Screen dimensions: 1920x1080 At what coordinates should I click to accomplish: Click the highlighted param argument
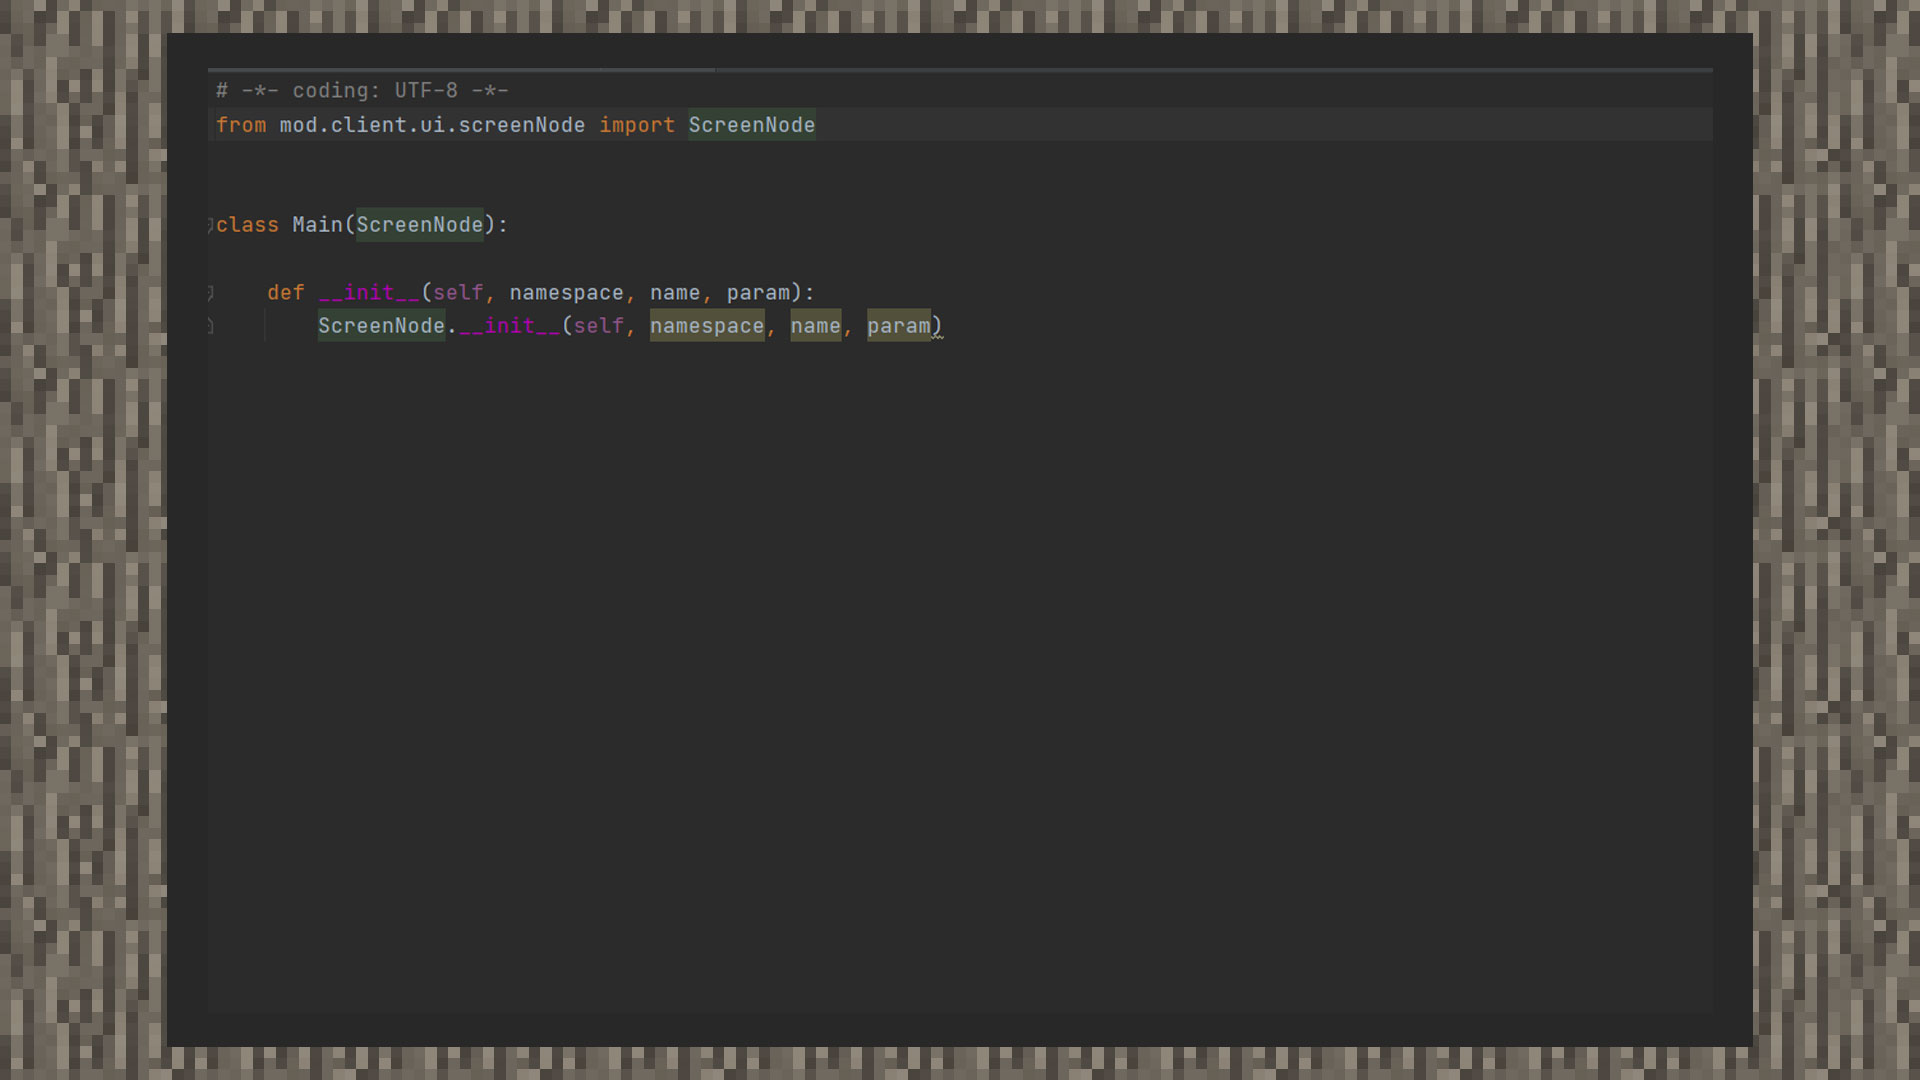(899, 326)
